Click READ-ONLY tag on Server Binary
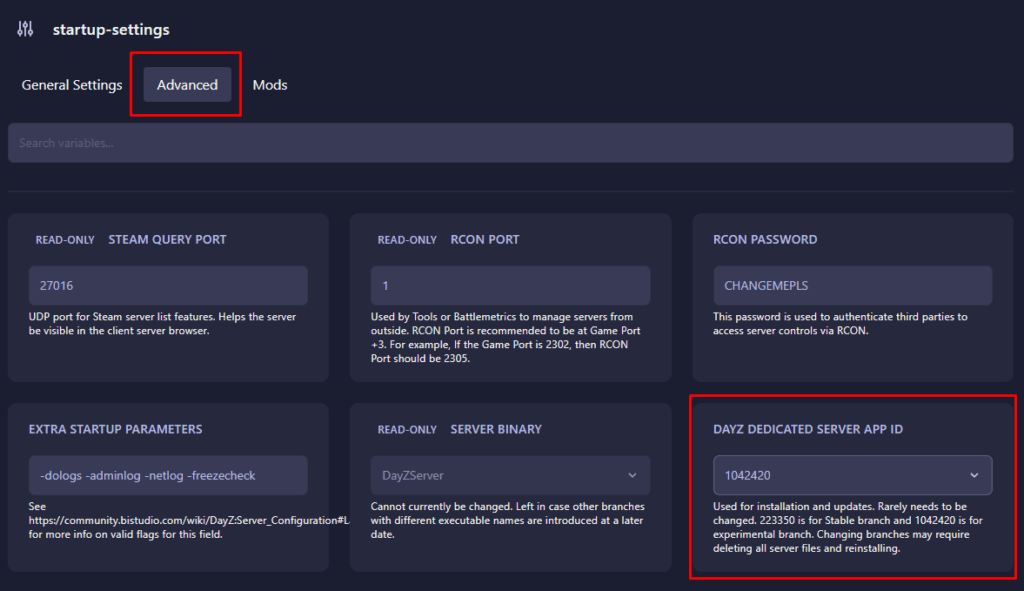The width and height of the screenshot is (1024, 591). click(x=407, y=430)
